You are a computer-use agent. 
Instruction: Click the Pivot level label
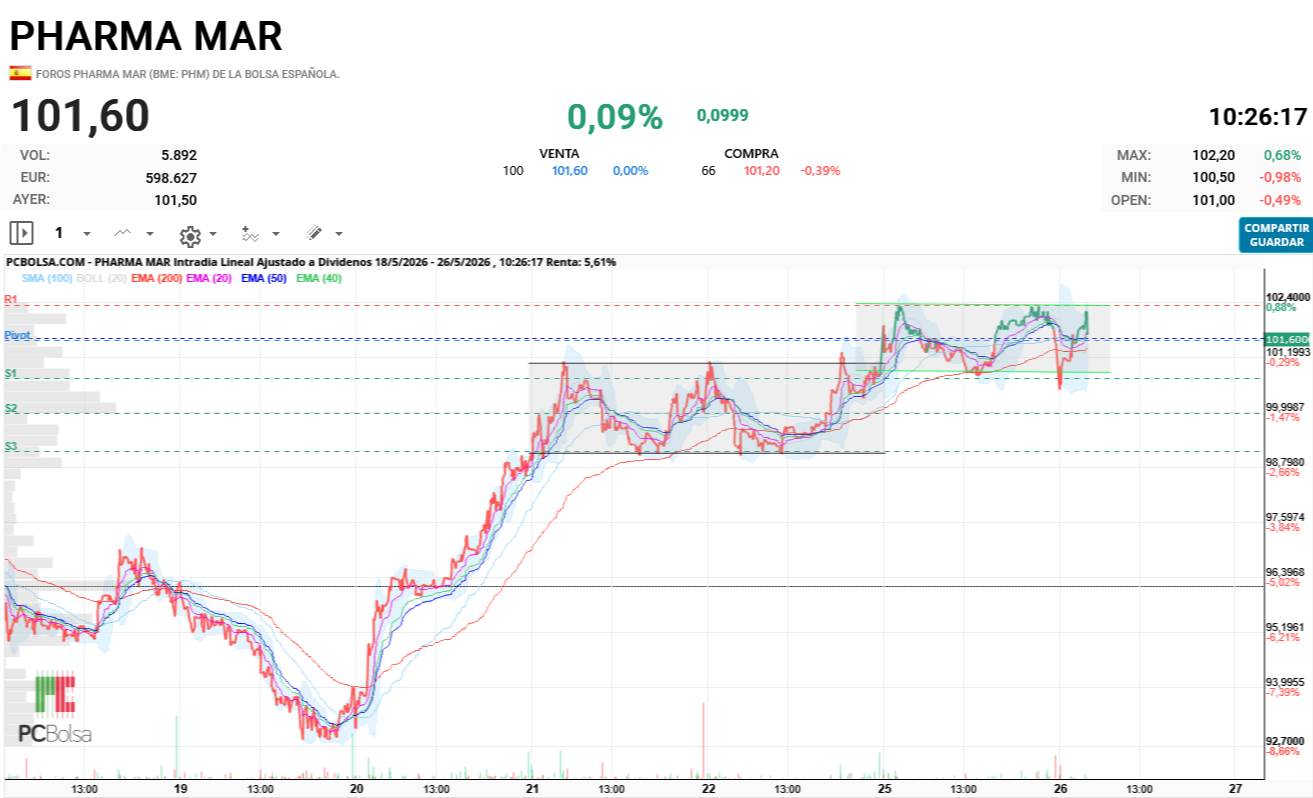17,335
